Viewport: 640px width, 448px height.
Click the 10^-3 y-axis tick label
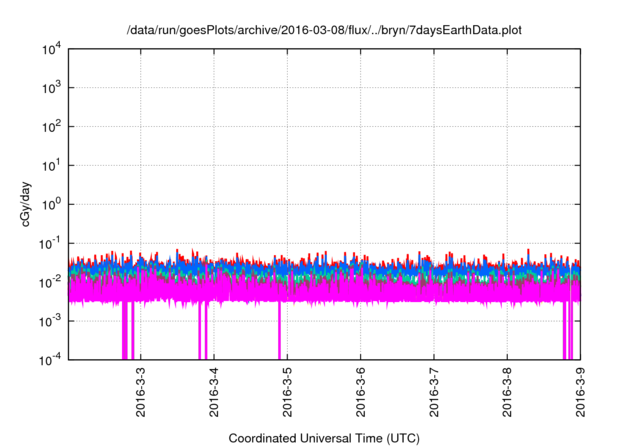[x=50, y=322]
